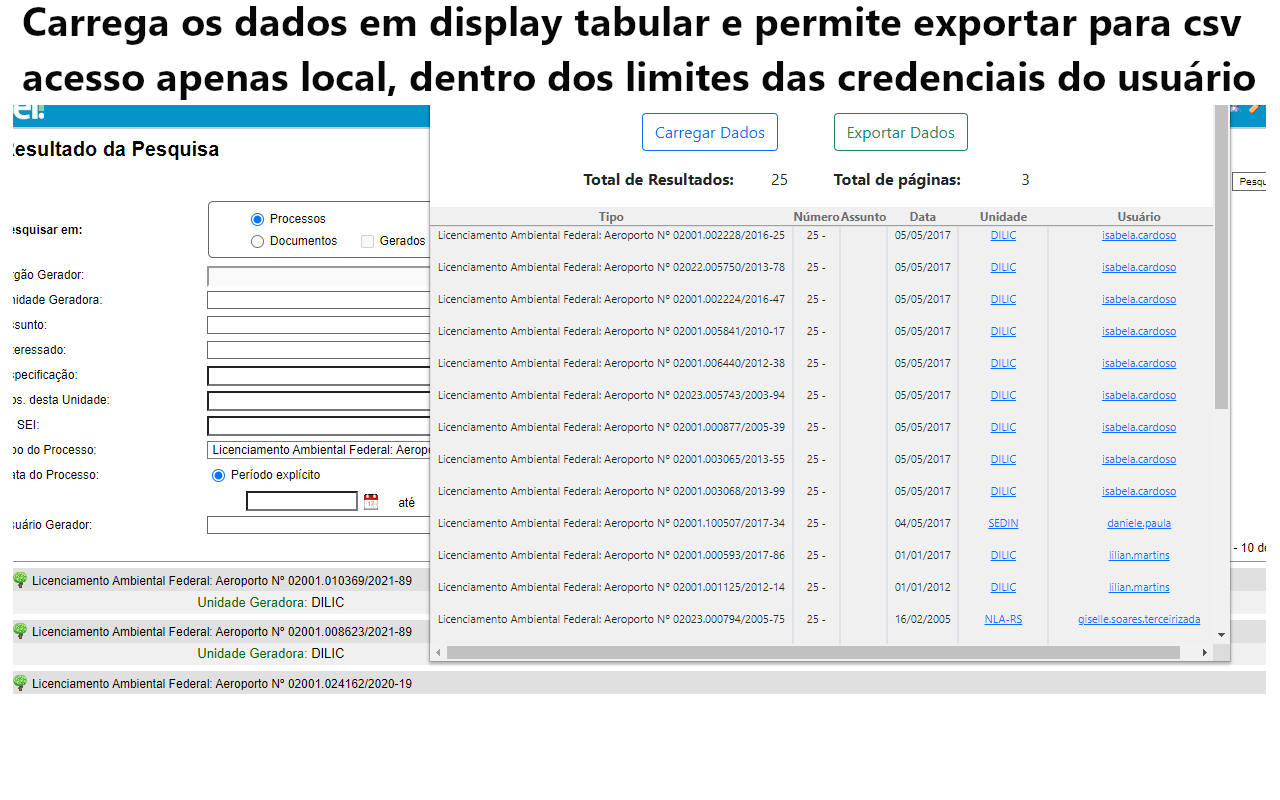Focus the start date input field
The width and height of the screenshot is (1280, 800).
click(x=302, y=501)
